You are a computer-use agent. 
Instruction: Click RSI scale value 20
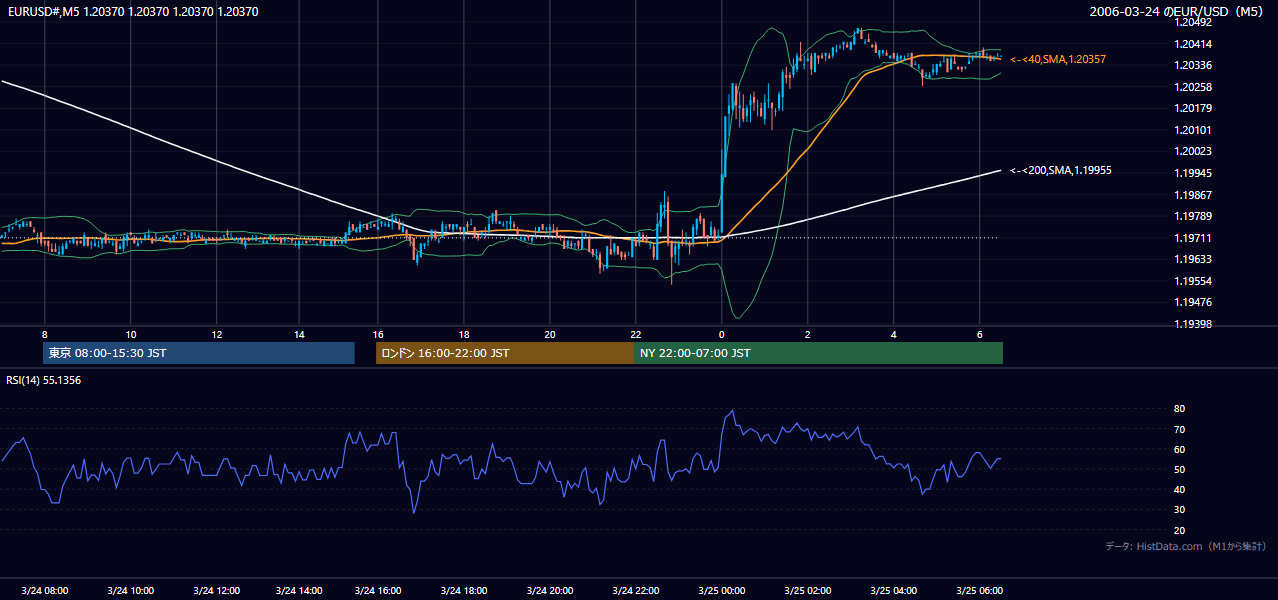1179,530
